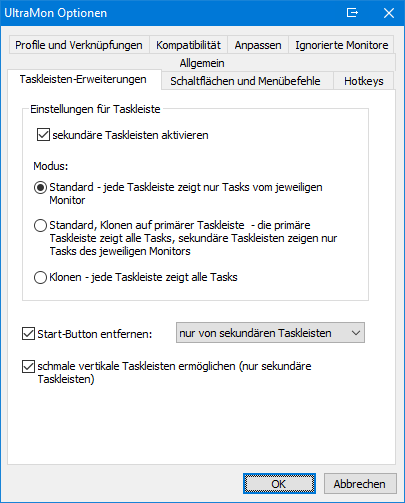The width and height of the screenshot is (405, 503).
Task: Expand the nur von sekundären Taskleisten dropdown
Action: [x=270, y=333]
